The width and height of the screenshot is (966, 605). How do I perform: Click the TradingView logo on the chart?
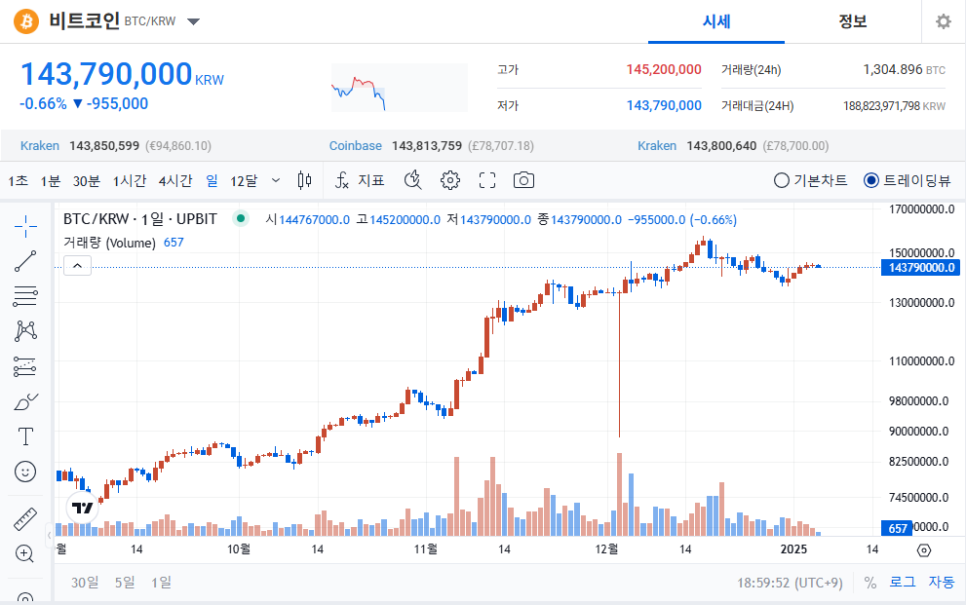[x=82, y=508]
